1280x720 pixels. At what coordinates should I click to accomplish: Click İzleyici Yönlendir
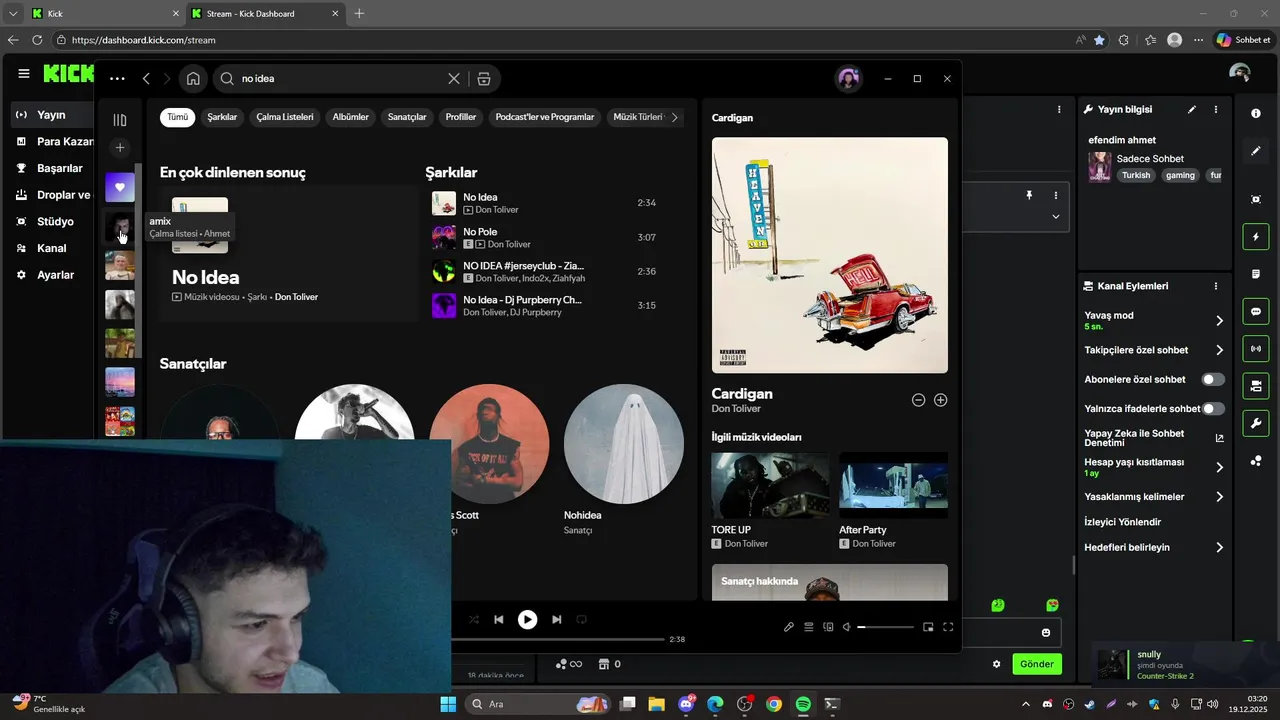coord(1122,522)
